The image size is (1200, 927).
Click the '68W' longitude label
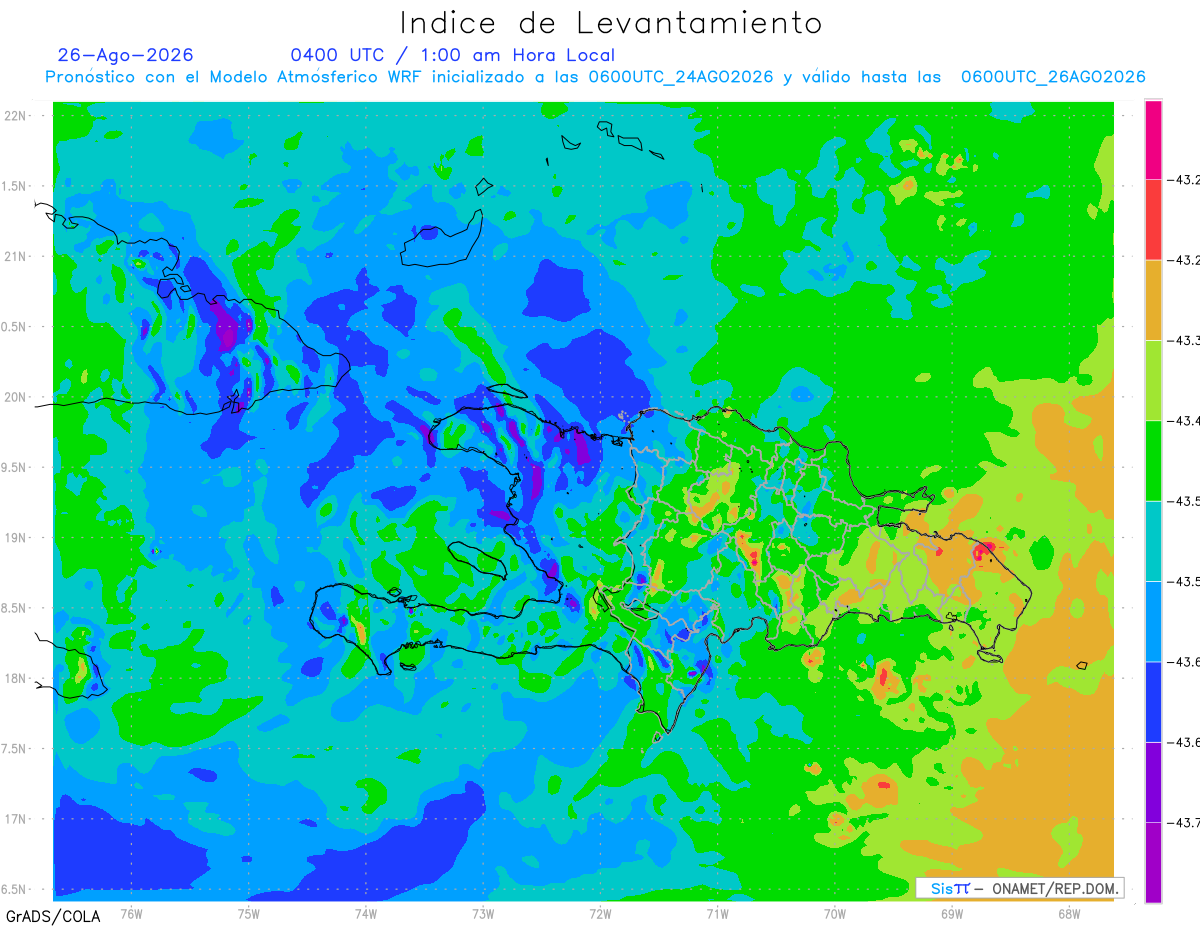[1069, 913]
